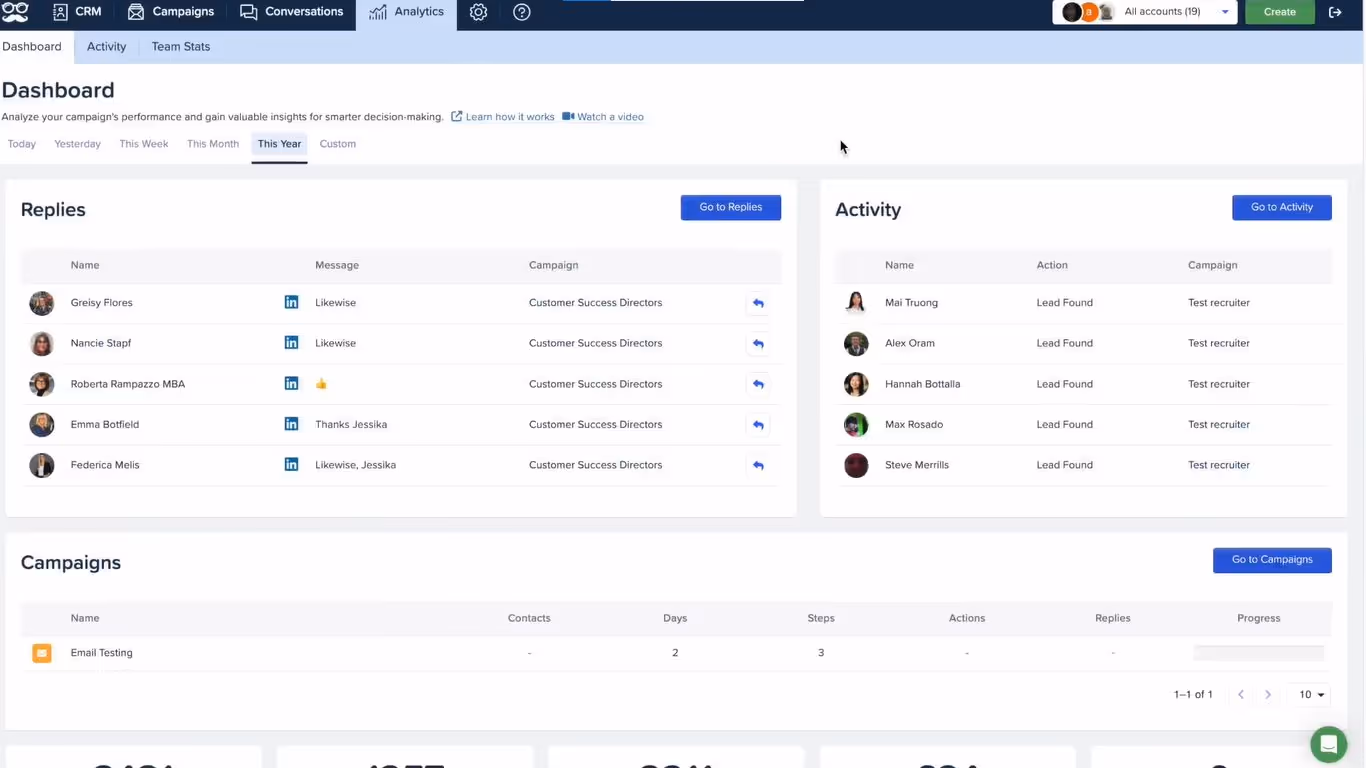Screen dimensions: 1366x768
Task: Click the Email Testing progress bar
Action: point(1258,652)
